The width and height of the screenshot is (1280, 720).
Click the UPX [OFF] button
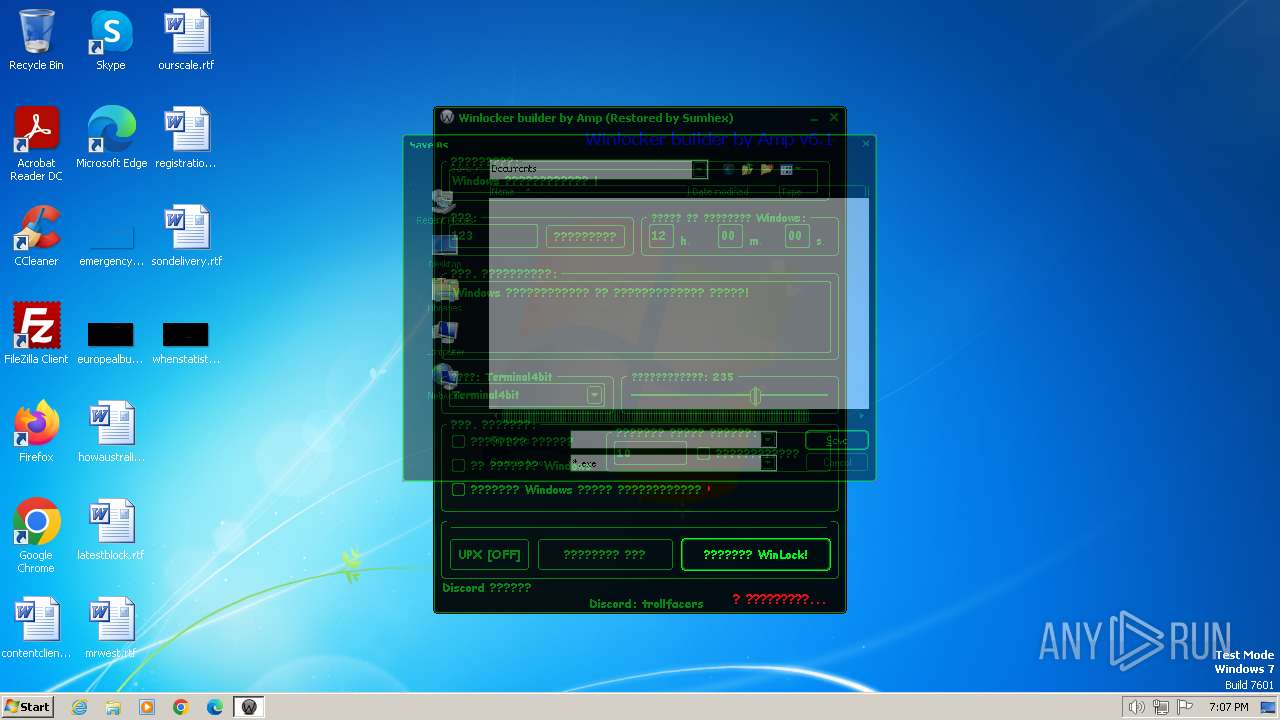point(489,554)
